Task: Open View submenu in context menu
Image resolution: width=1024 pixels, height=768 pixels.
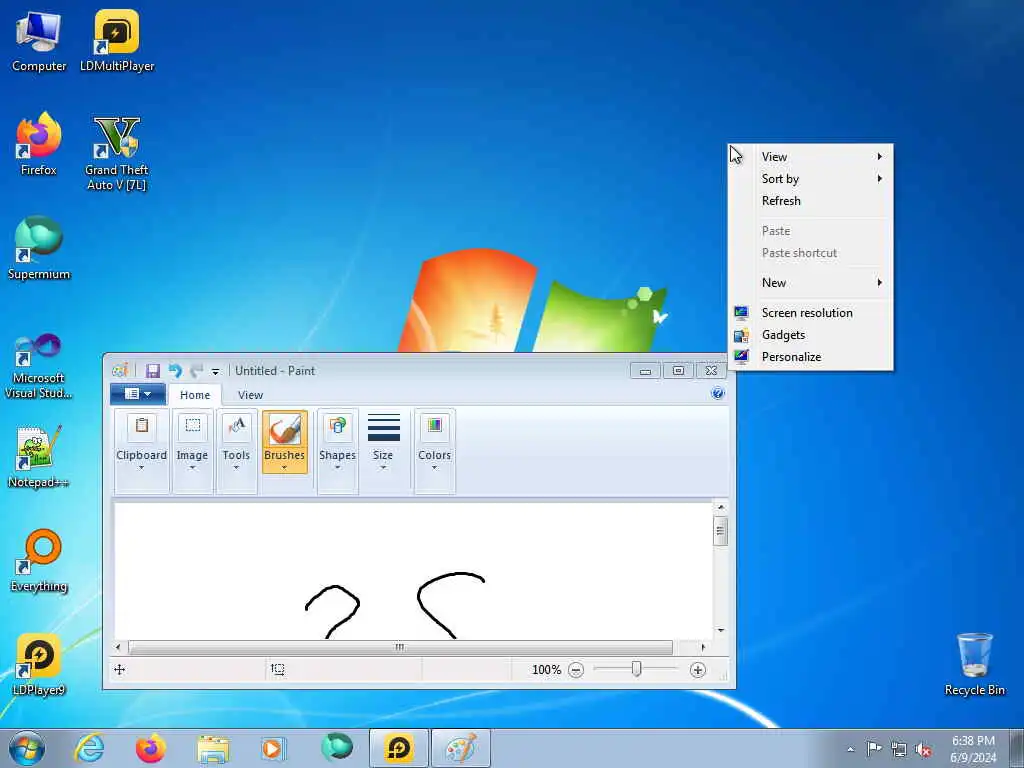Action: coord(810,157)
